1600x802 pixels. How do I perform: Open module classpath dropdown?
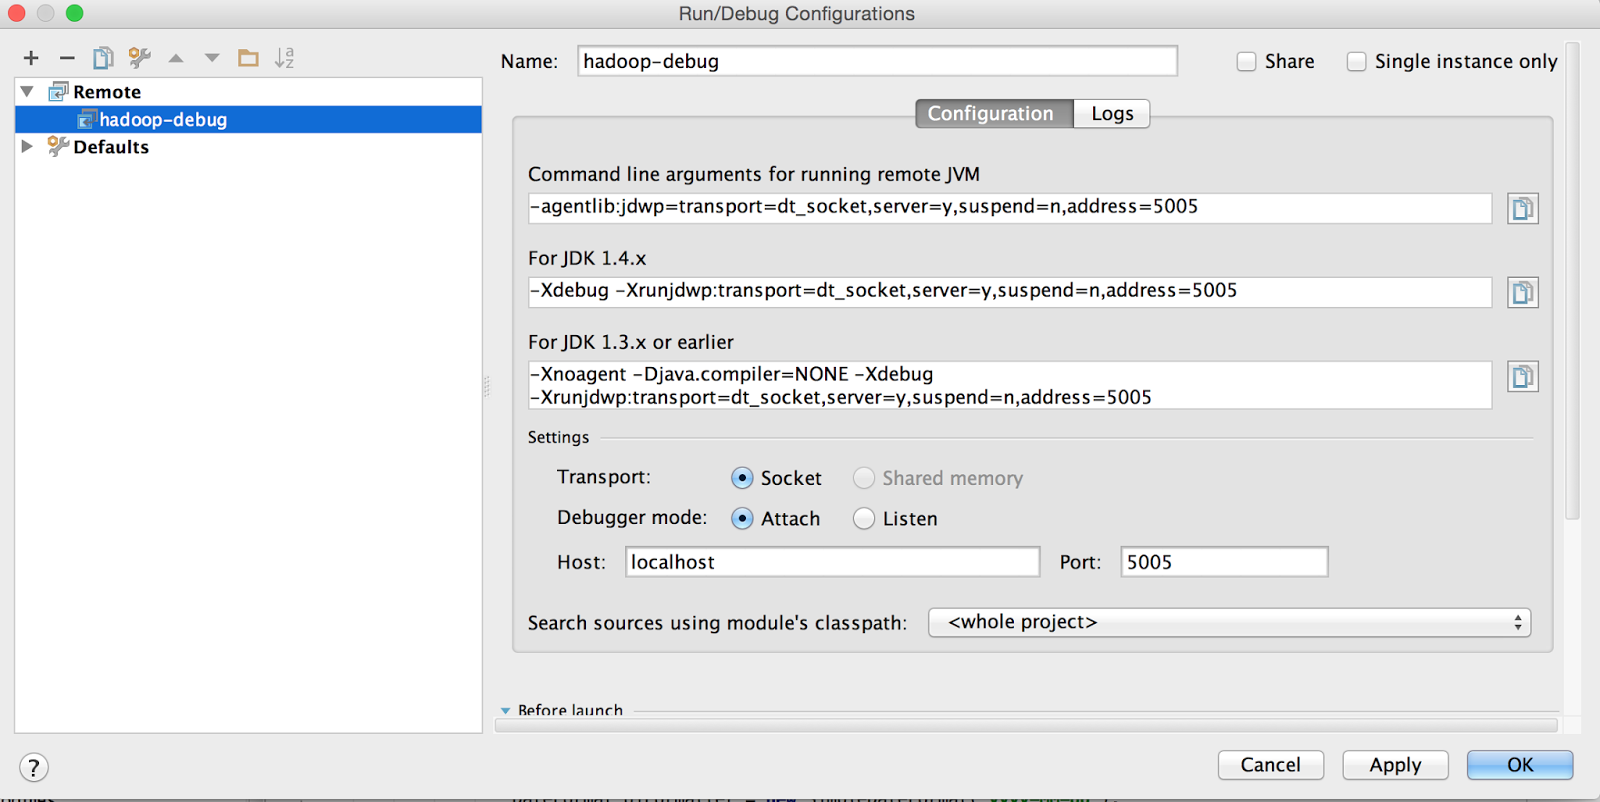pyautogui.click(x=1229, y=622)
